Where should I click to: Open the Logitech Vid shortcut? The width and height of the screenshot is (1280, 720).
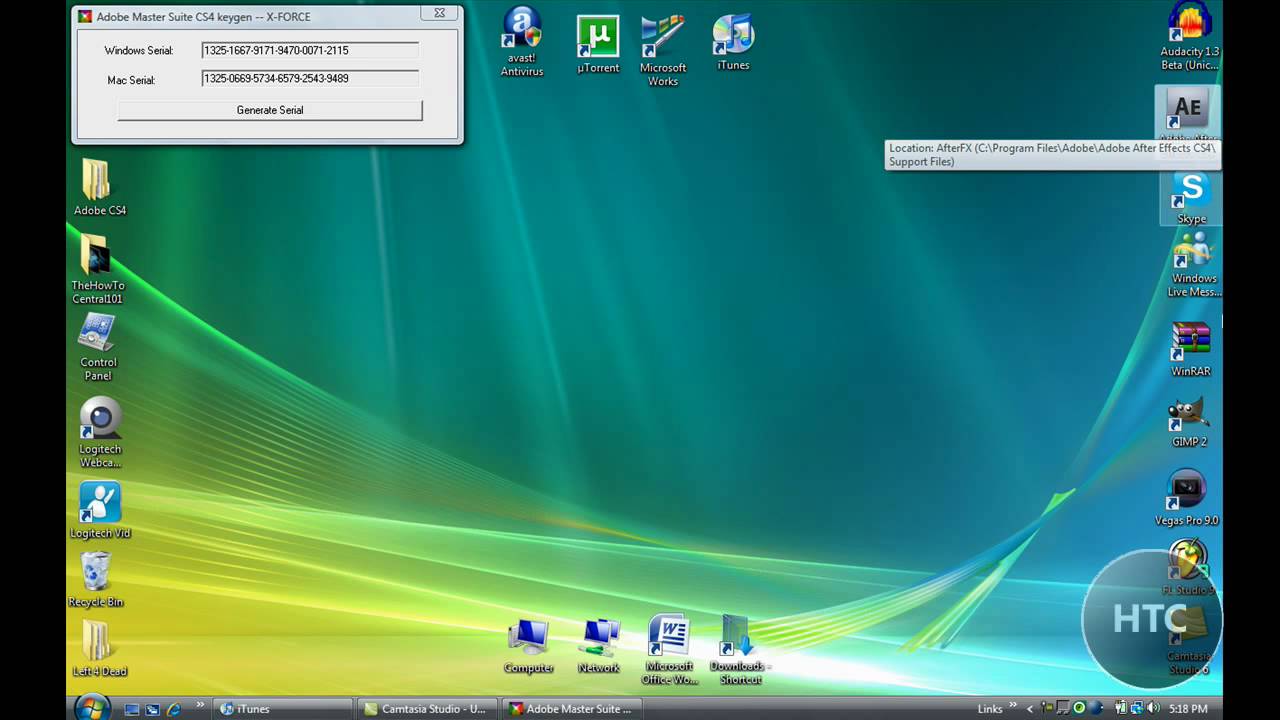pos(100,510)
